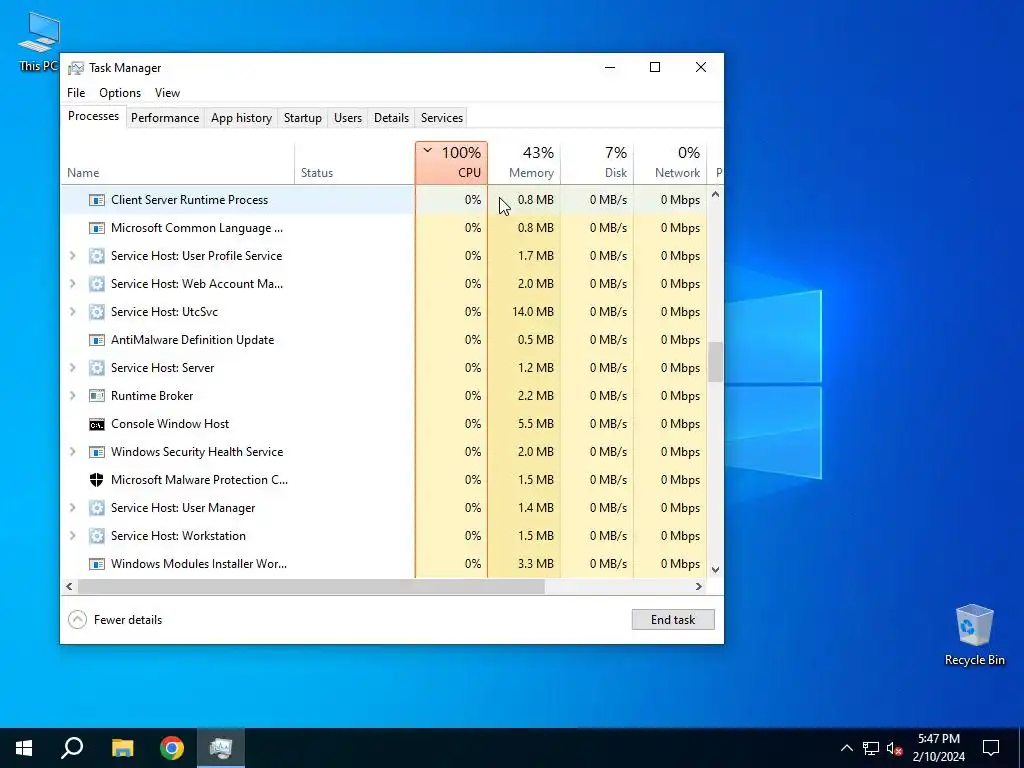Sort by the Memory column header
The width and height of the screenshot is (1024, 768).
coord(524,163)
